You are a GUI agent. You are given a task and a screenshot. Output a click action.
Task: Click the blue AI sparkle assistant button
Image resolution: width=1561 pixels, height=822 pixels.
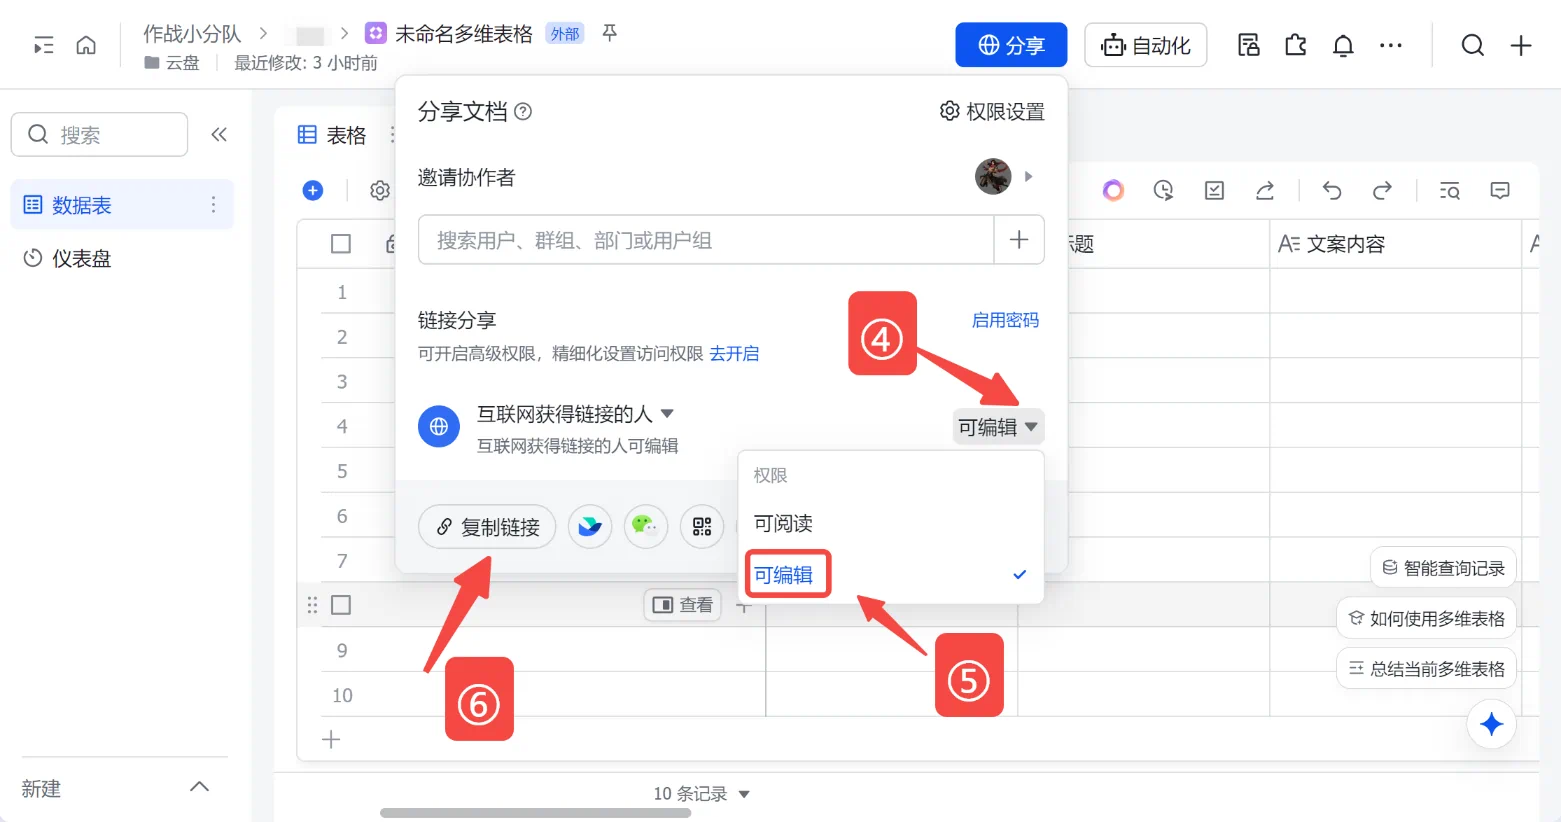(x=1491, y=724)
